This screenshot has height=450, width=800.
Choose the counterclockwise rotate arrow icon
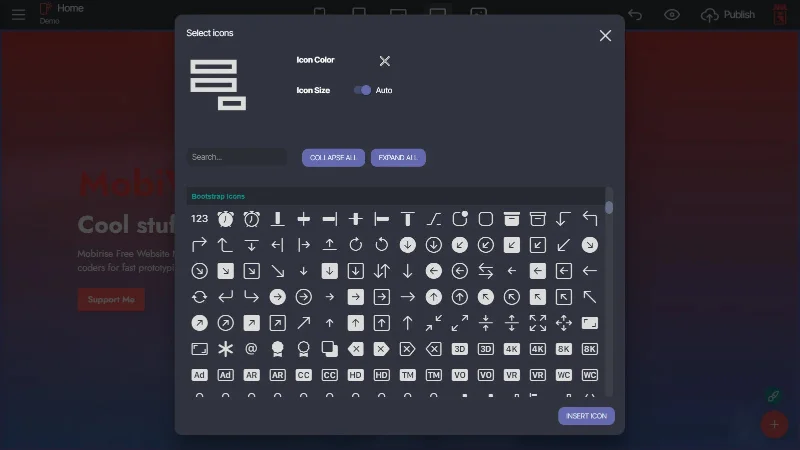[x=382, y=245]
